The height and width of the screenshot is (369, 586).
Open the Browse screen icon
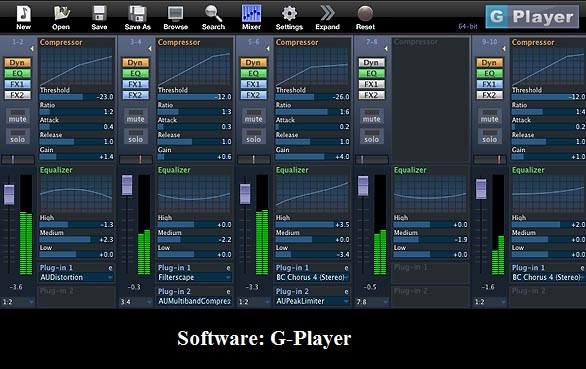tap(175, 14)
